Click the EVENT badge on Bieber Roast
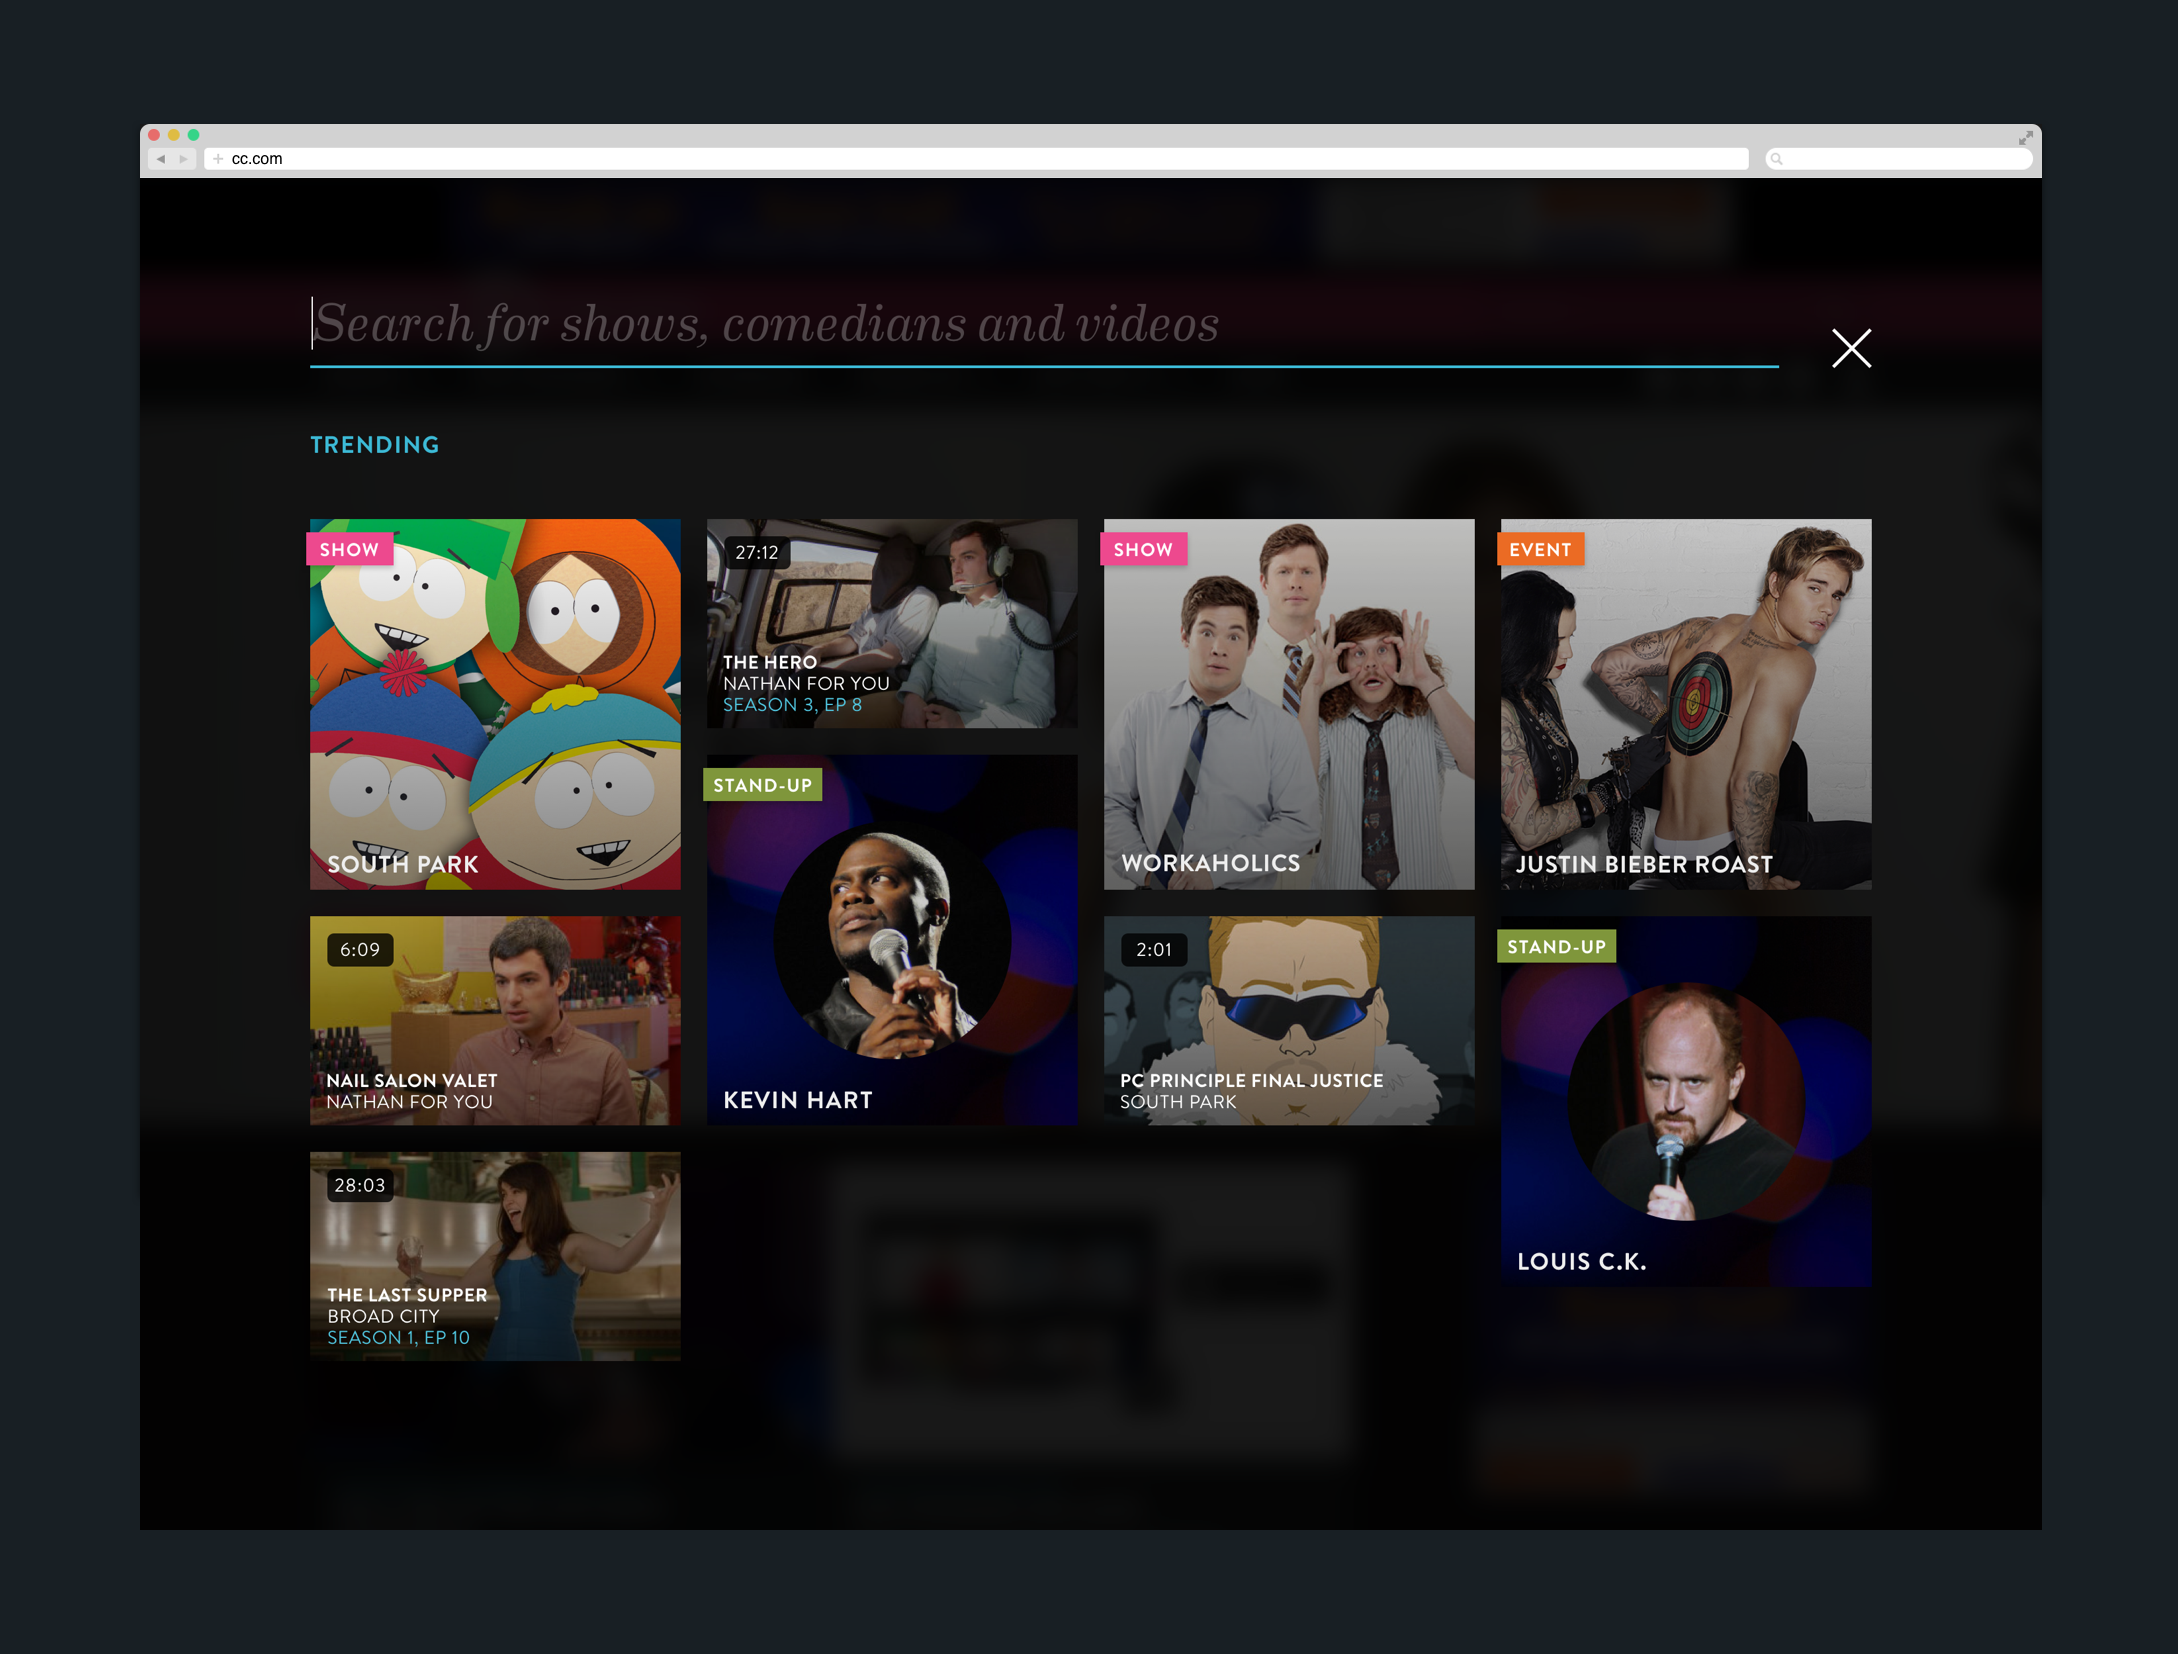 tap(1540, 549)
